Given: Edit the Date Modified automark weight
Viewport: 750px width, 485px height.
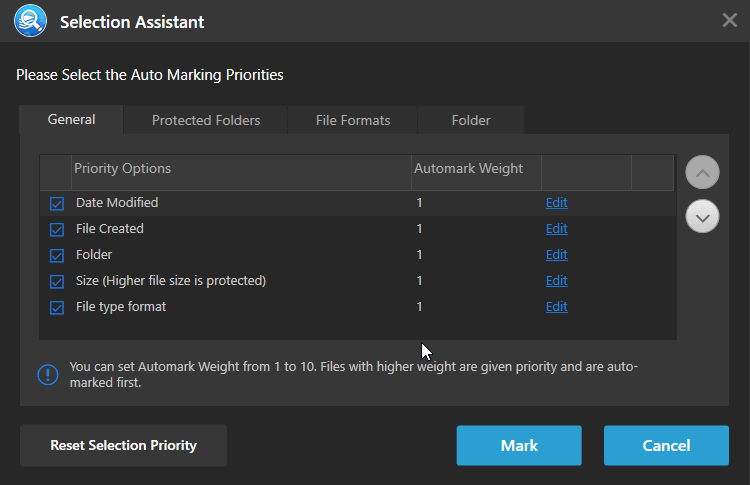Looking at the screenshot, I should point(556,203).
